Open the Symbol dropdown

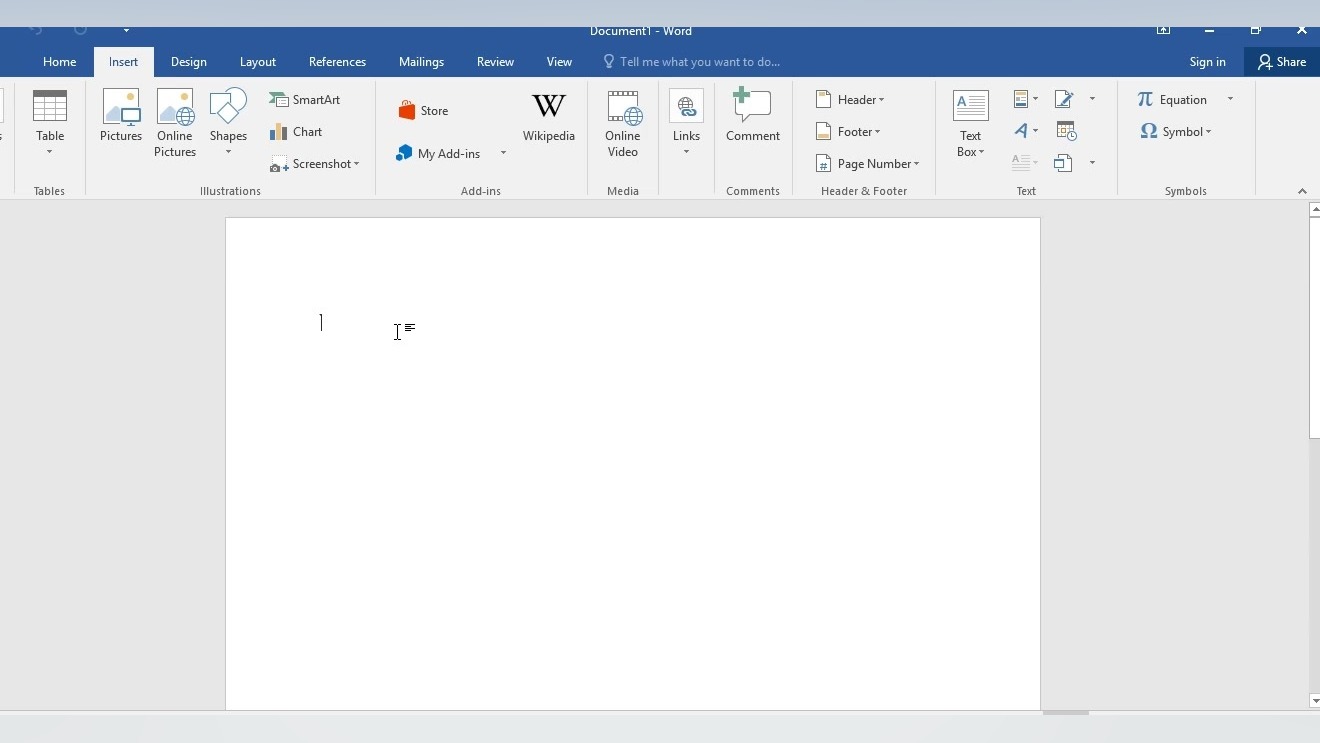click(x=1176, y=132)
